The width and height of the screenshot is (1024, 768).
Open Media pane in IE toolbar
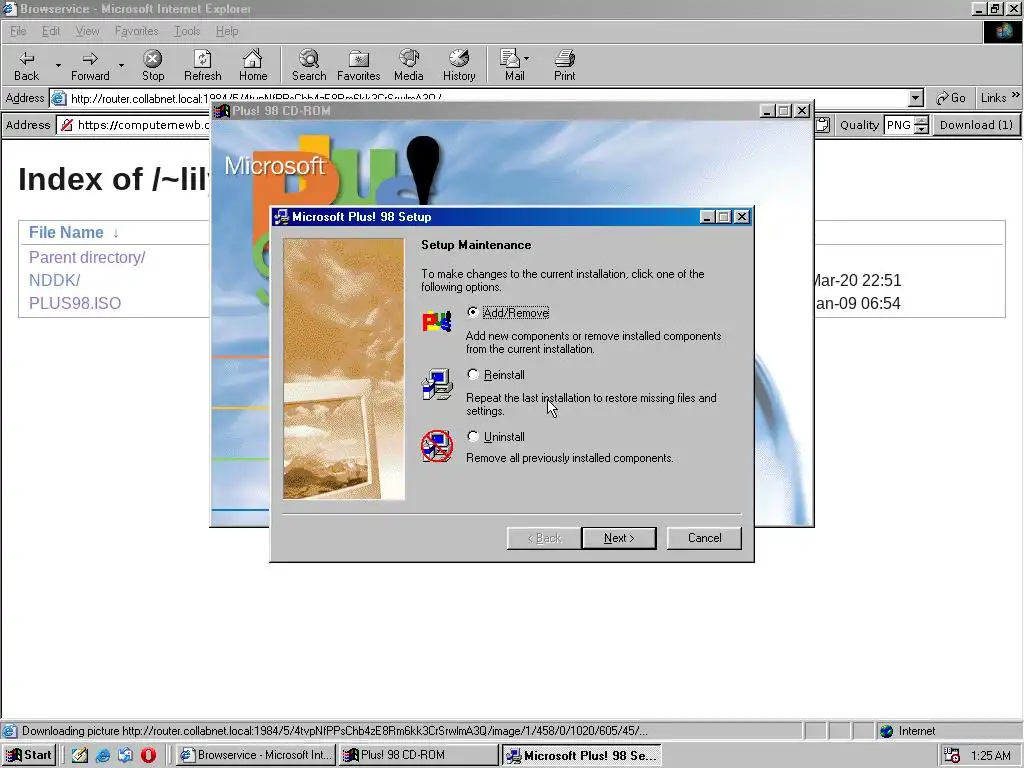(x=409, y=66)
